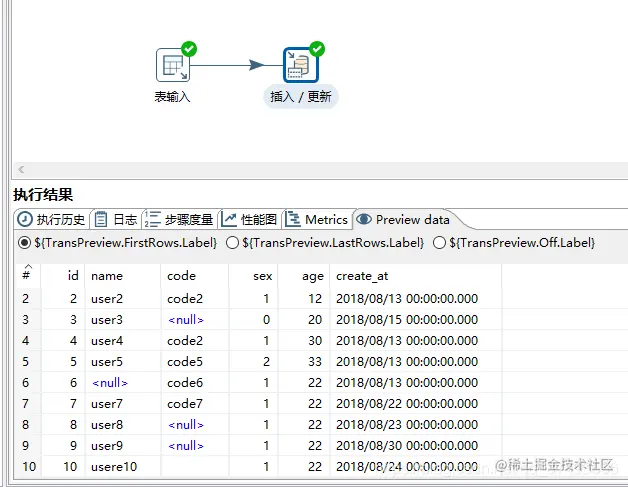
Task: Click the sex value 2 in user5 row
Action: 254,362
